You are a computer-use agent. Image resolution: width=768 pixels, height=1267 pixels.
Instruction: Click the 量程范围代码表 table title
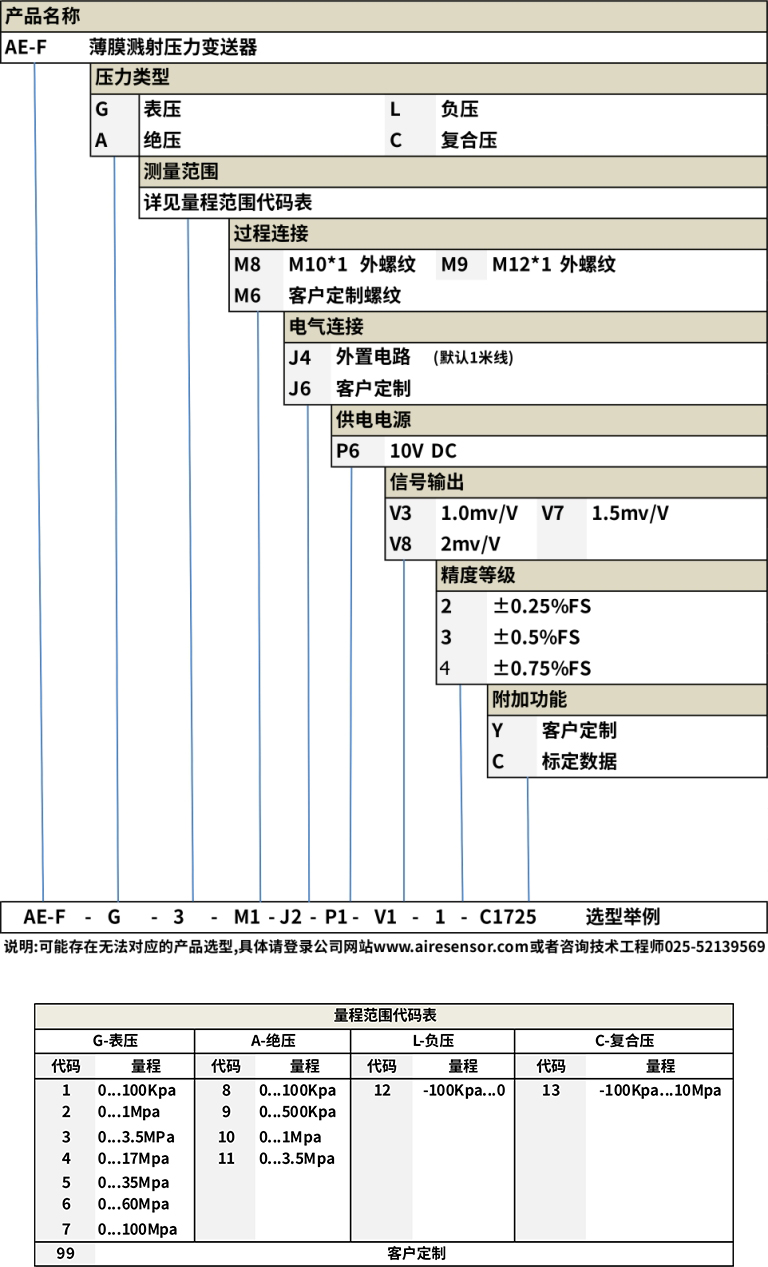point(384,1015)
